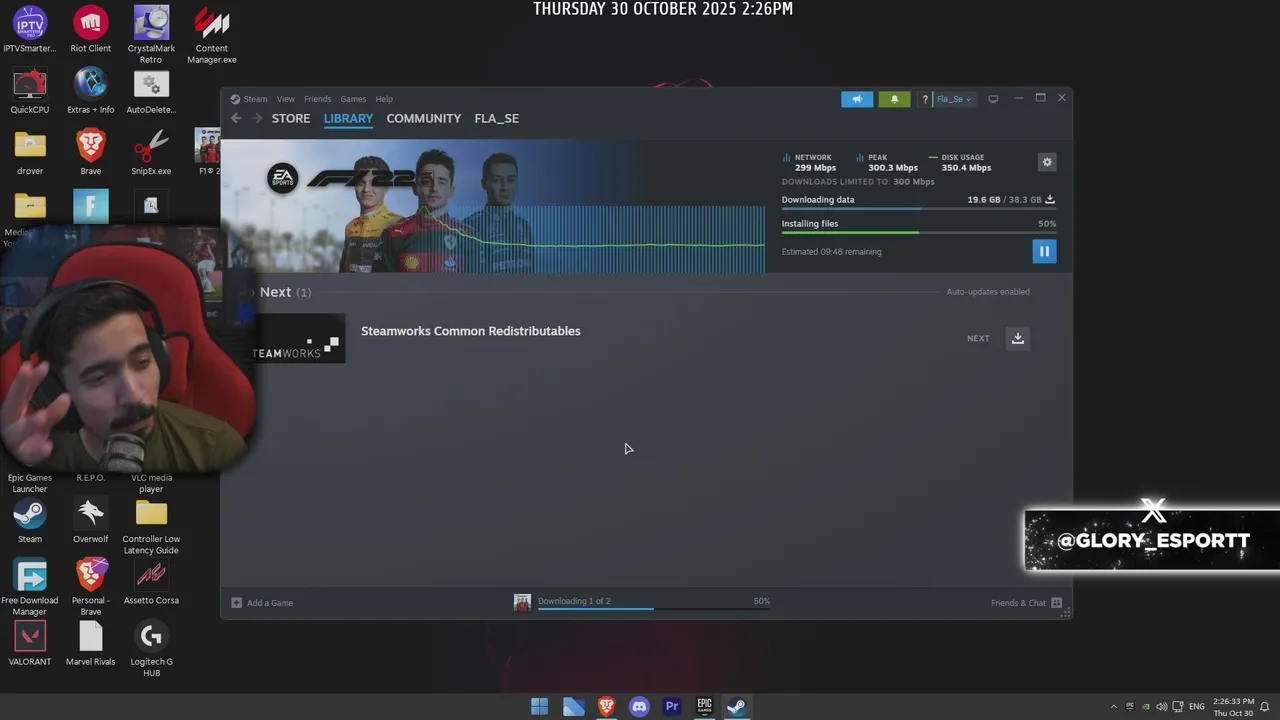
Task: Select Controller Low Latency Guide folder
Action: 151,526
